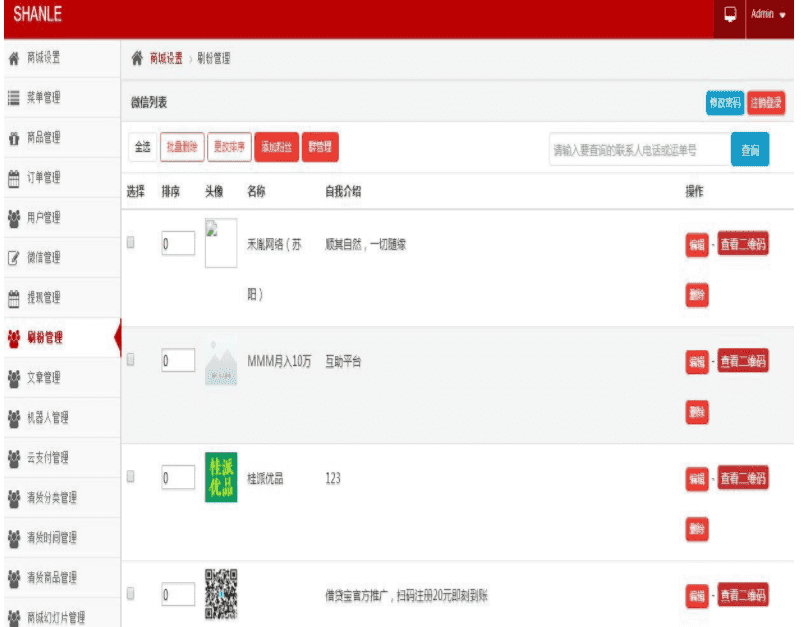This screenshot has height=627, width=801.
Task: Click the blue 查询 search button
Action: pyautogui.click(x=750, y=151)
